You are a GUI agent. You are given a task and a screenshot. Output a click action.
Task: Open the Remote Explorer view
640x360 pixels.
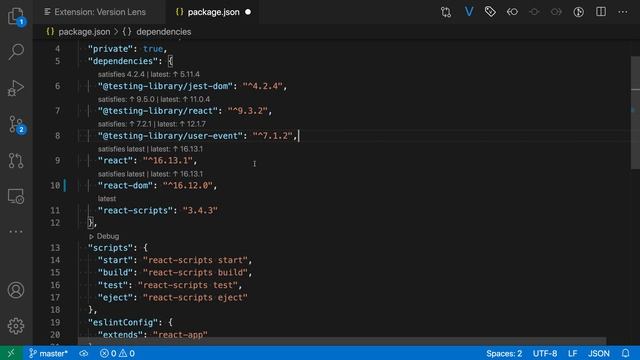(x=16, y=196)
